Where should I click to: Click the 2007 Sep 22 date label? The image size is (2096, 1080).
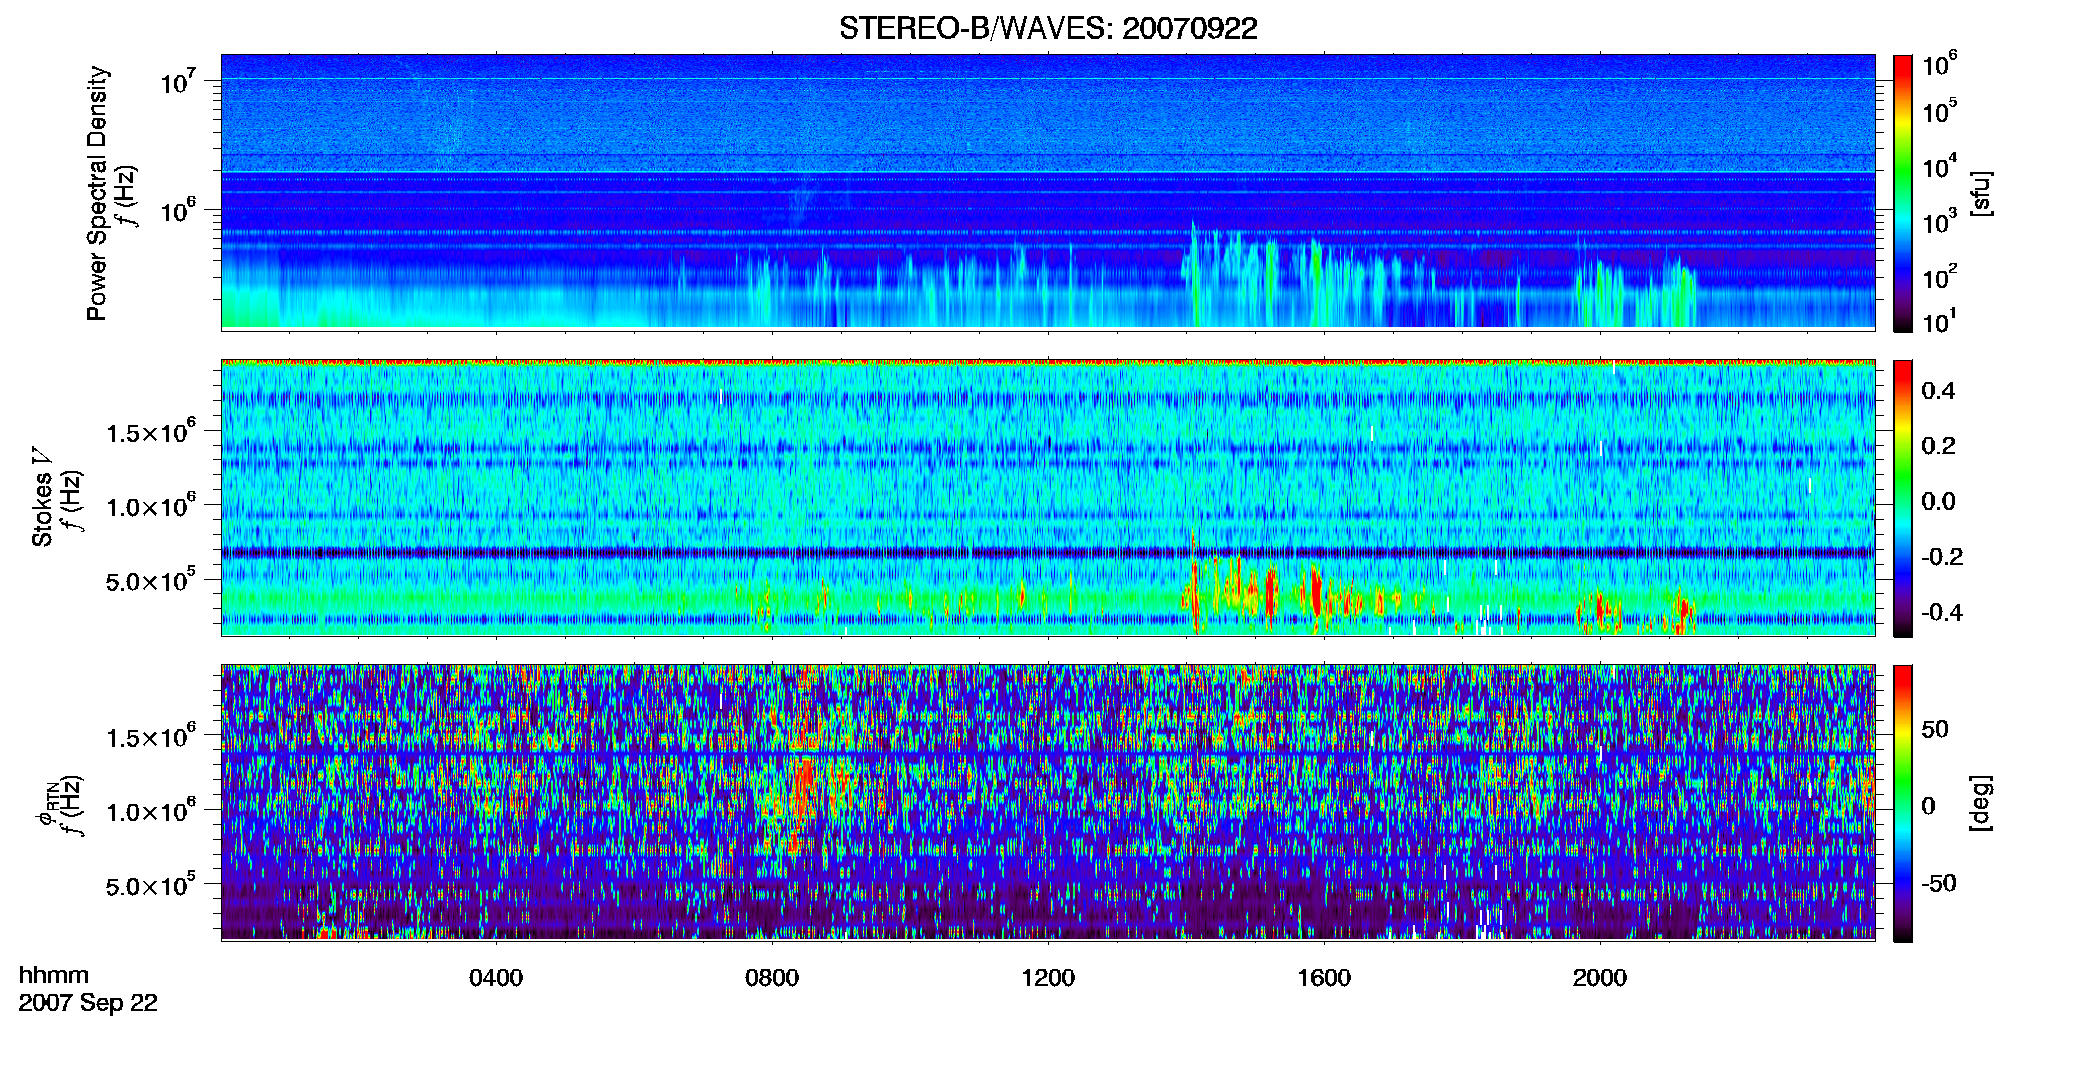(x=88, y=1003)
